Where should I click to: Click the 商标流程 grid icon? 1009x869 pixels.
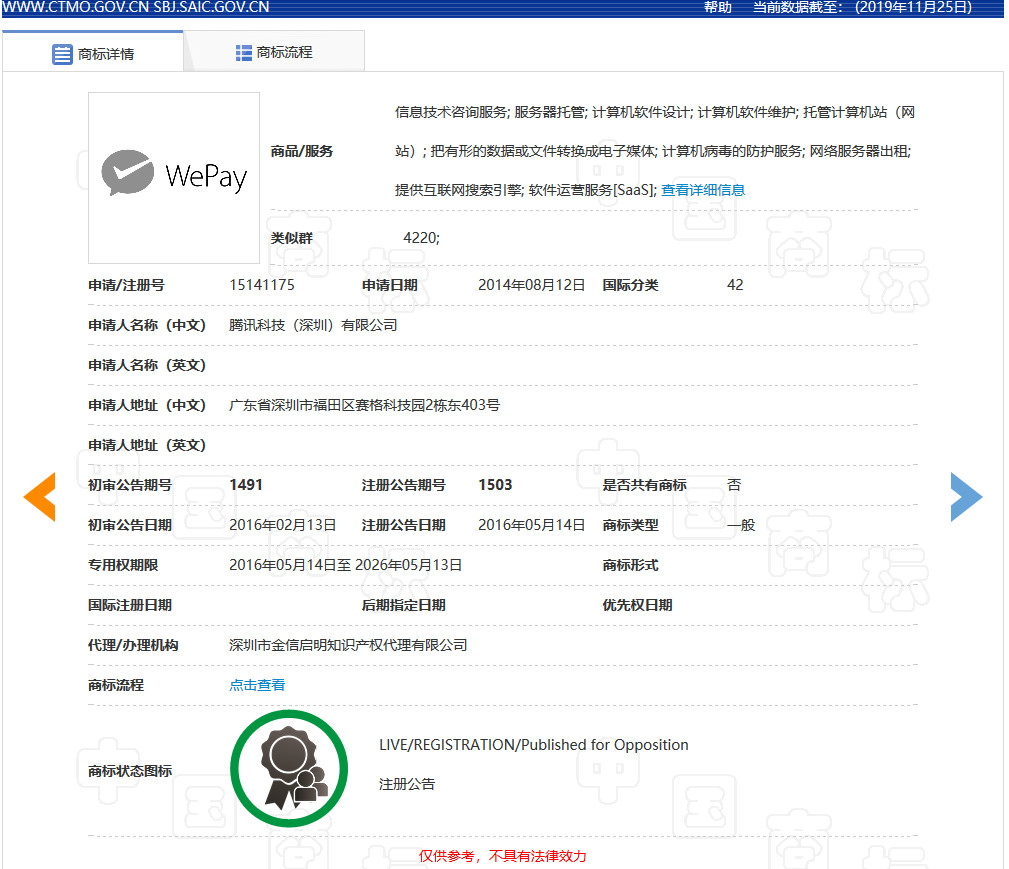pyautogui.click(x=244, y=53)
